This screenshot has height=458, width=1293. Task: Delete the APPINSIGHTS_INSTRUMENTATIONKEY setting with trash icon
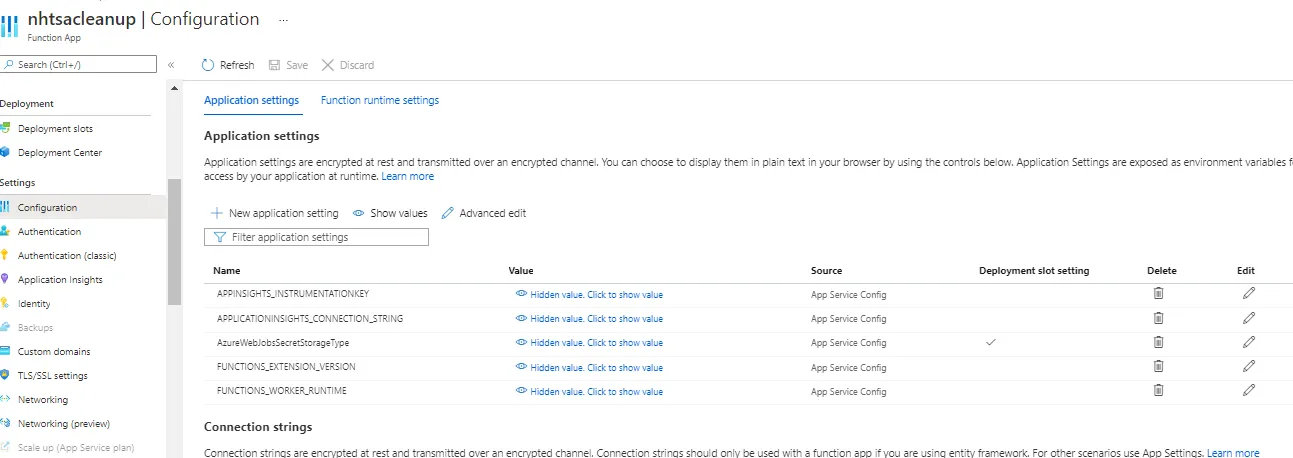(1158, 294)
